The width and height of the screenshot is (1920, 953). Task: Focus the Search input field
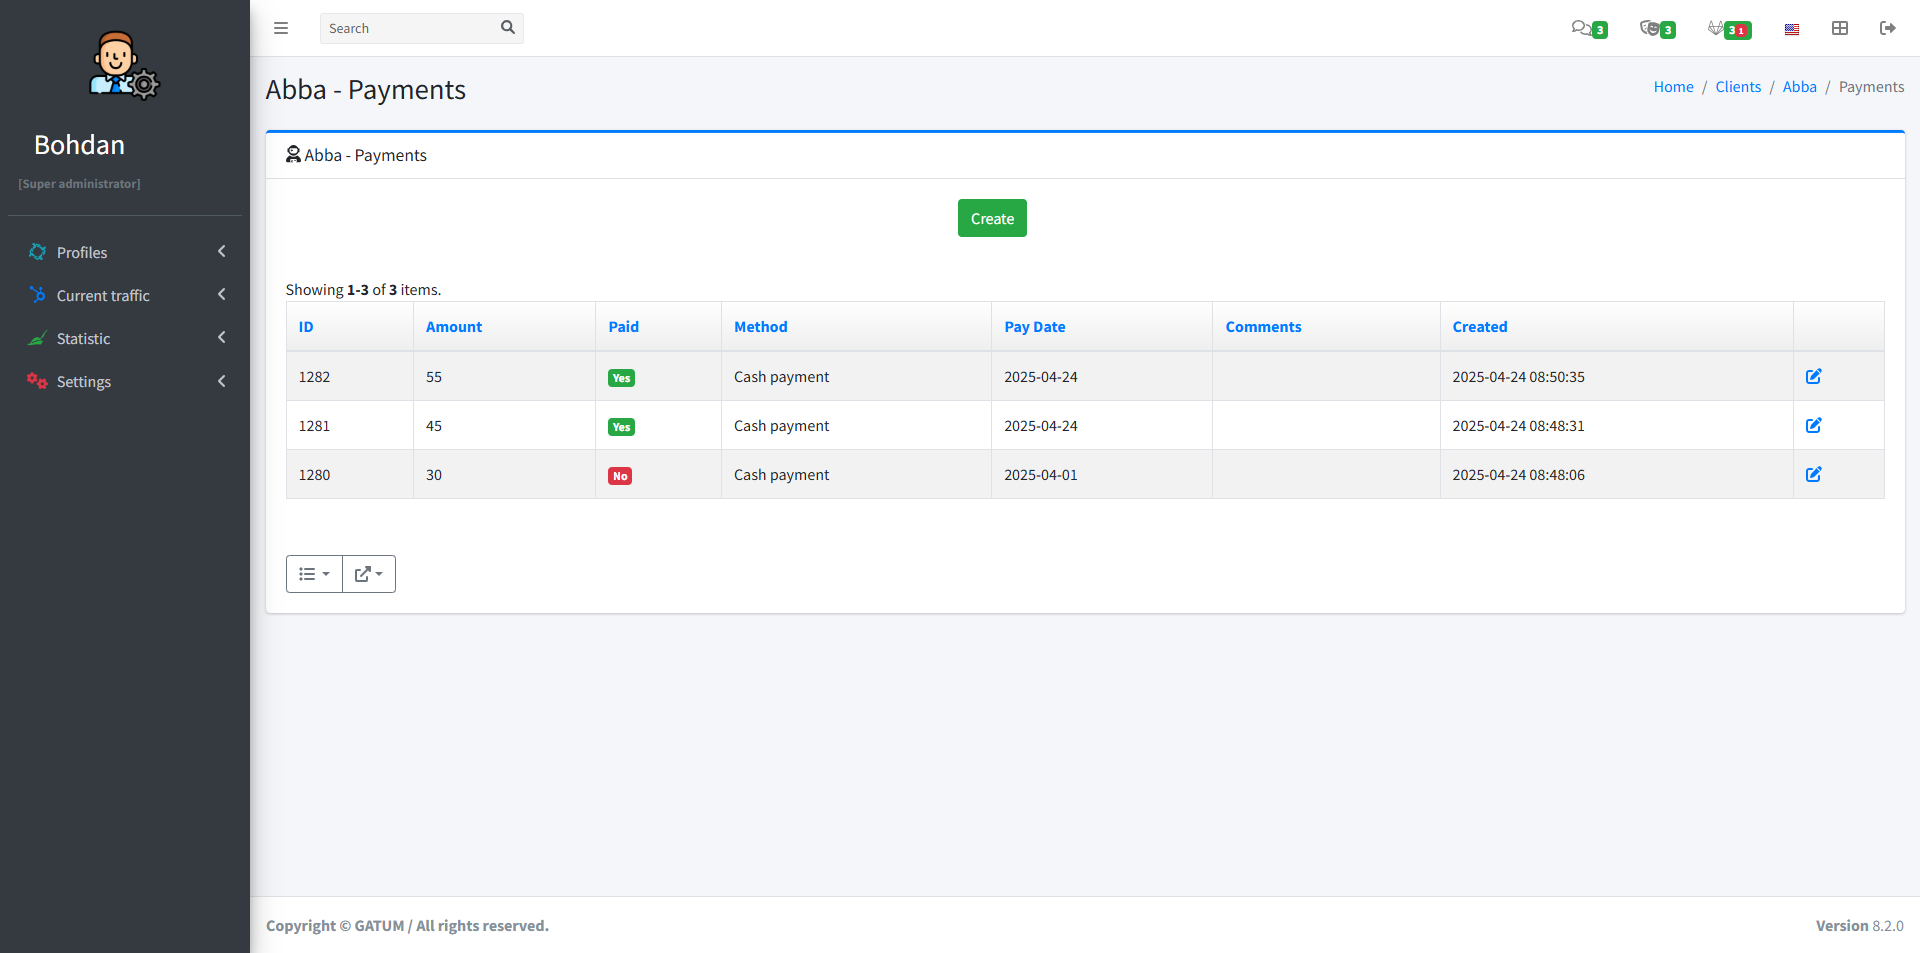(x=408, y=28)
